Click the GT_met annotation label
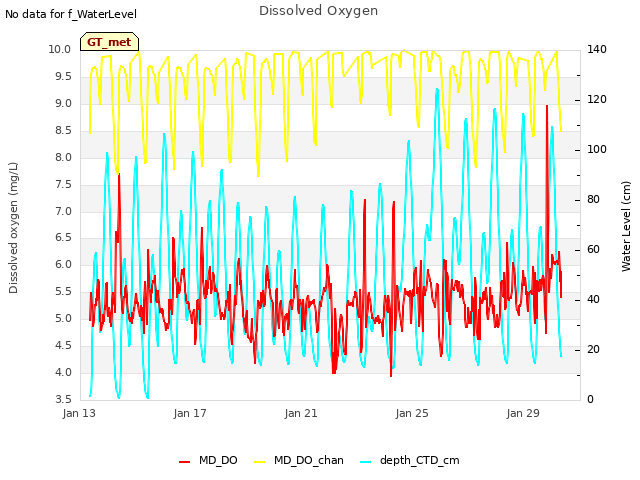The height and width of the screenshot is (480, 640). pos(109,42)
